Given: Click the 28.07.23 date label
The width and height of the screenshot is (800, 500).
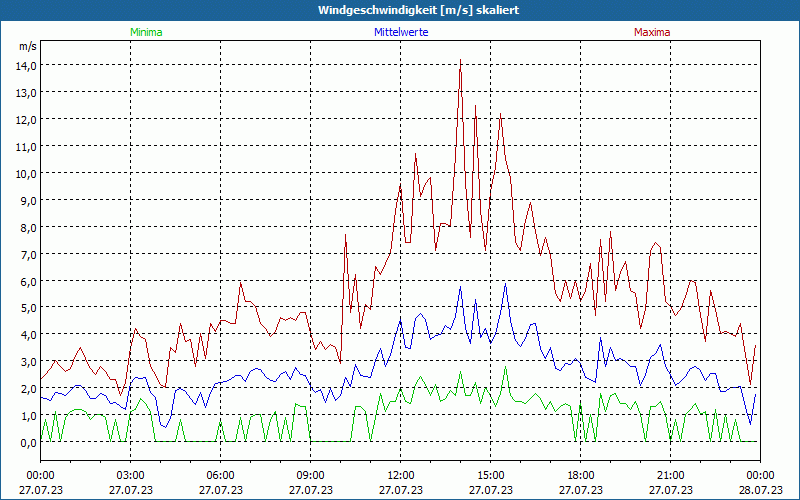Looking at the screenshot, I should [x=760, y=490].
